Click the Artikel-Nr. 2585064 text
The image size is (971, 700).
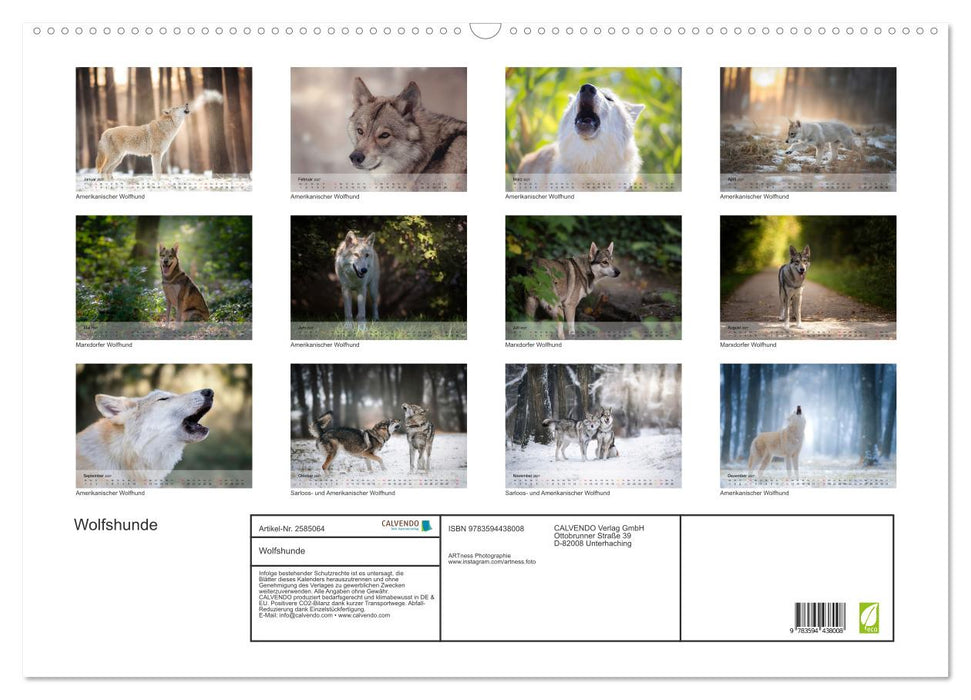coord(291,528)
